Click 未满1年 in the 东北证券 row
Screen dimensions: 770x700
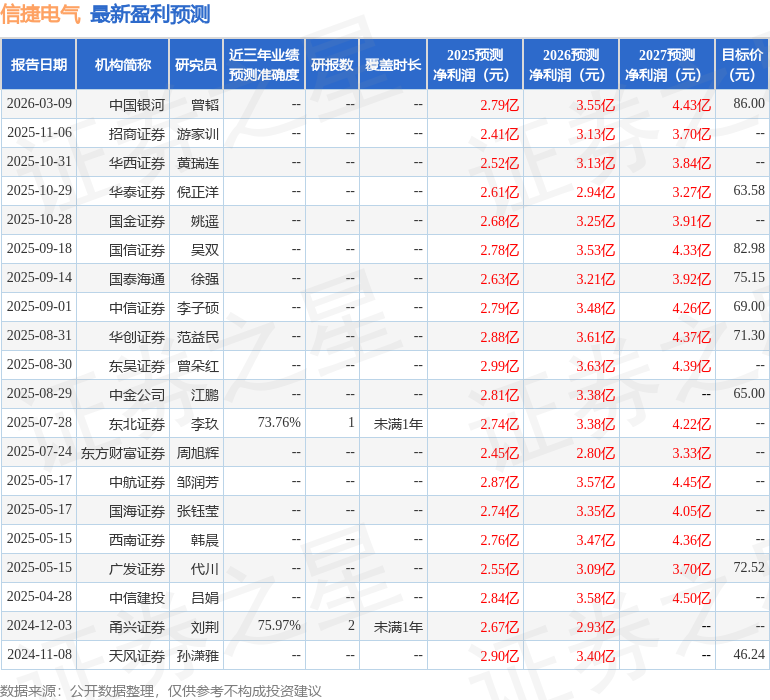click(398, 423)
